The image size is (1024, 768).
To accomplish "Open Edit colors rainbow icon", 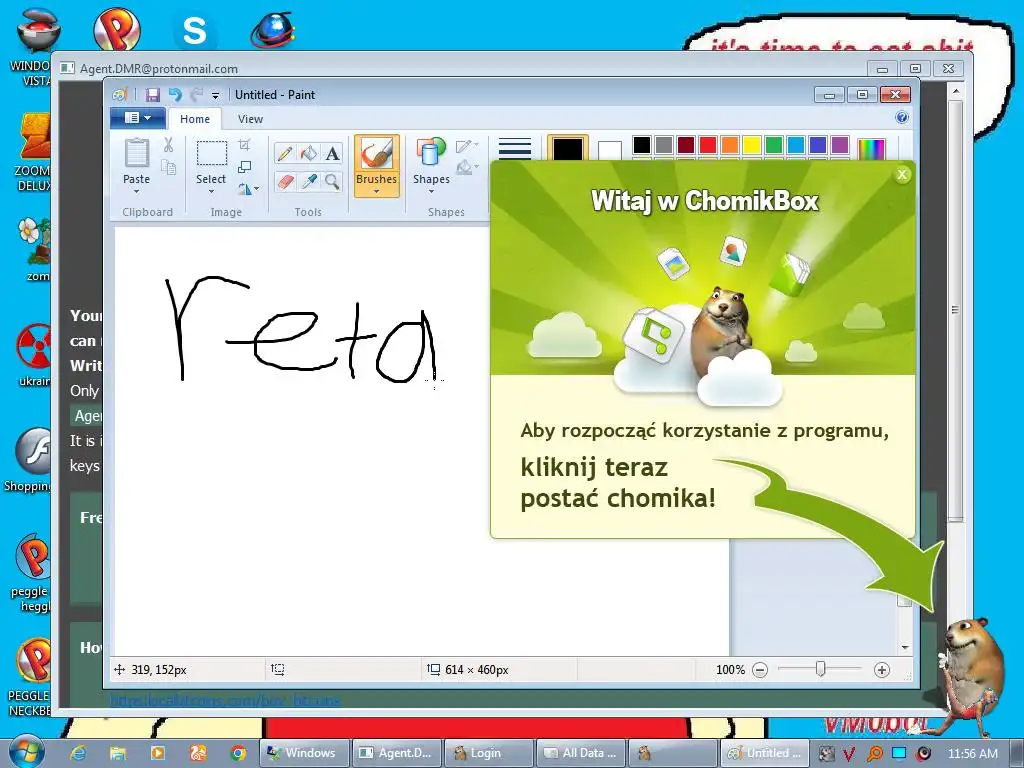I will pos(871,149).
